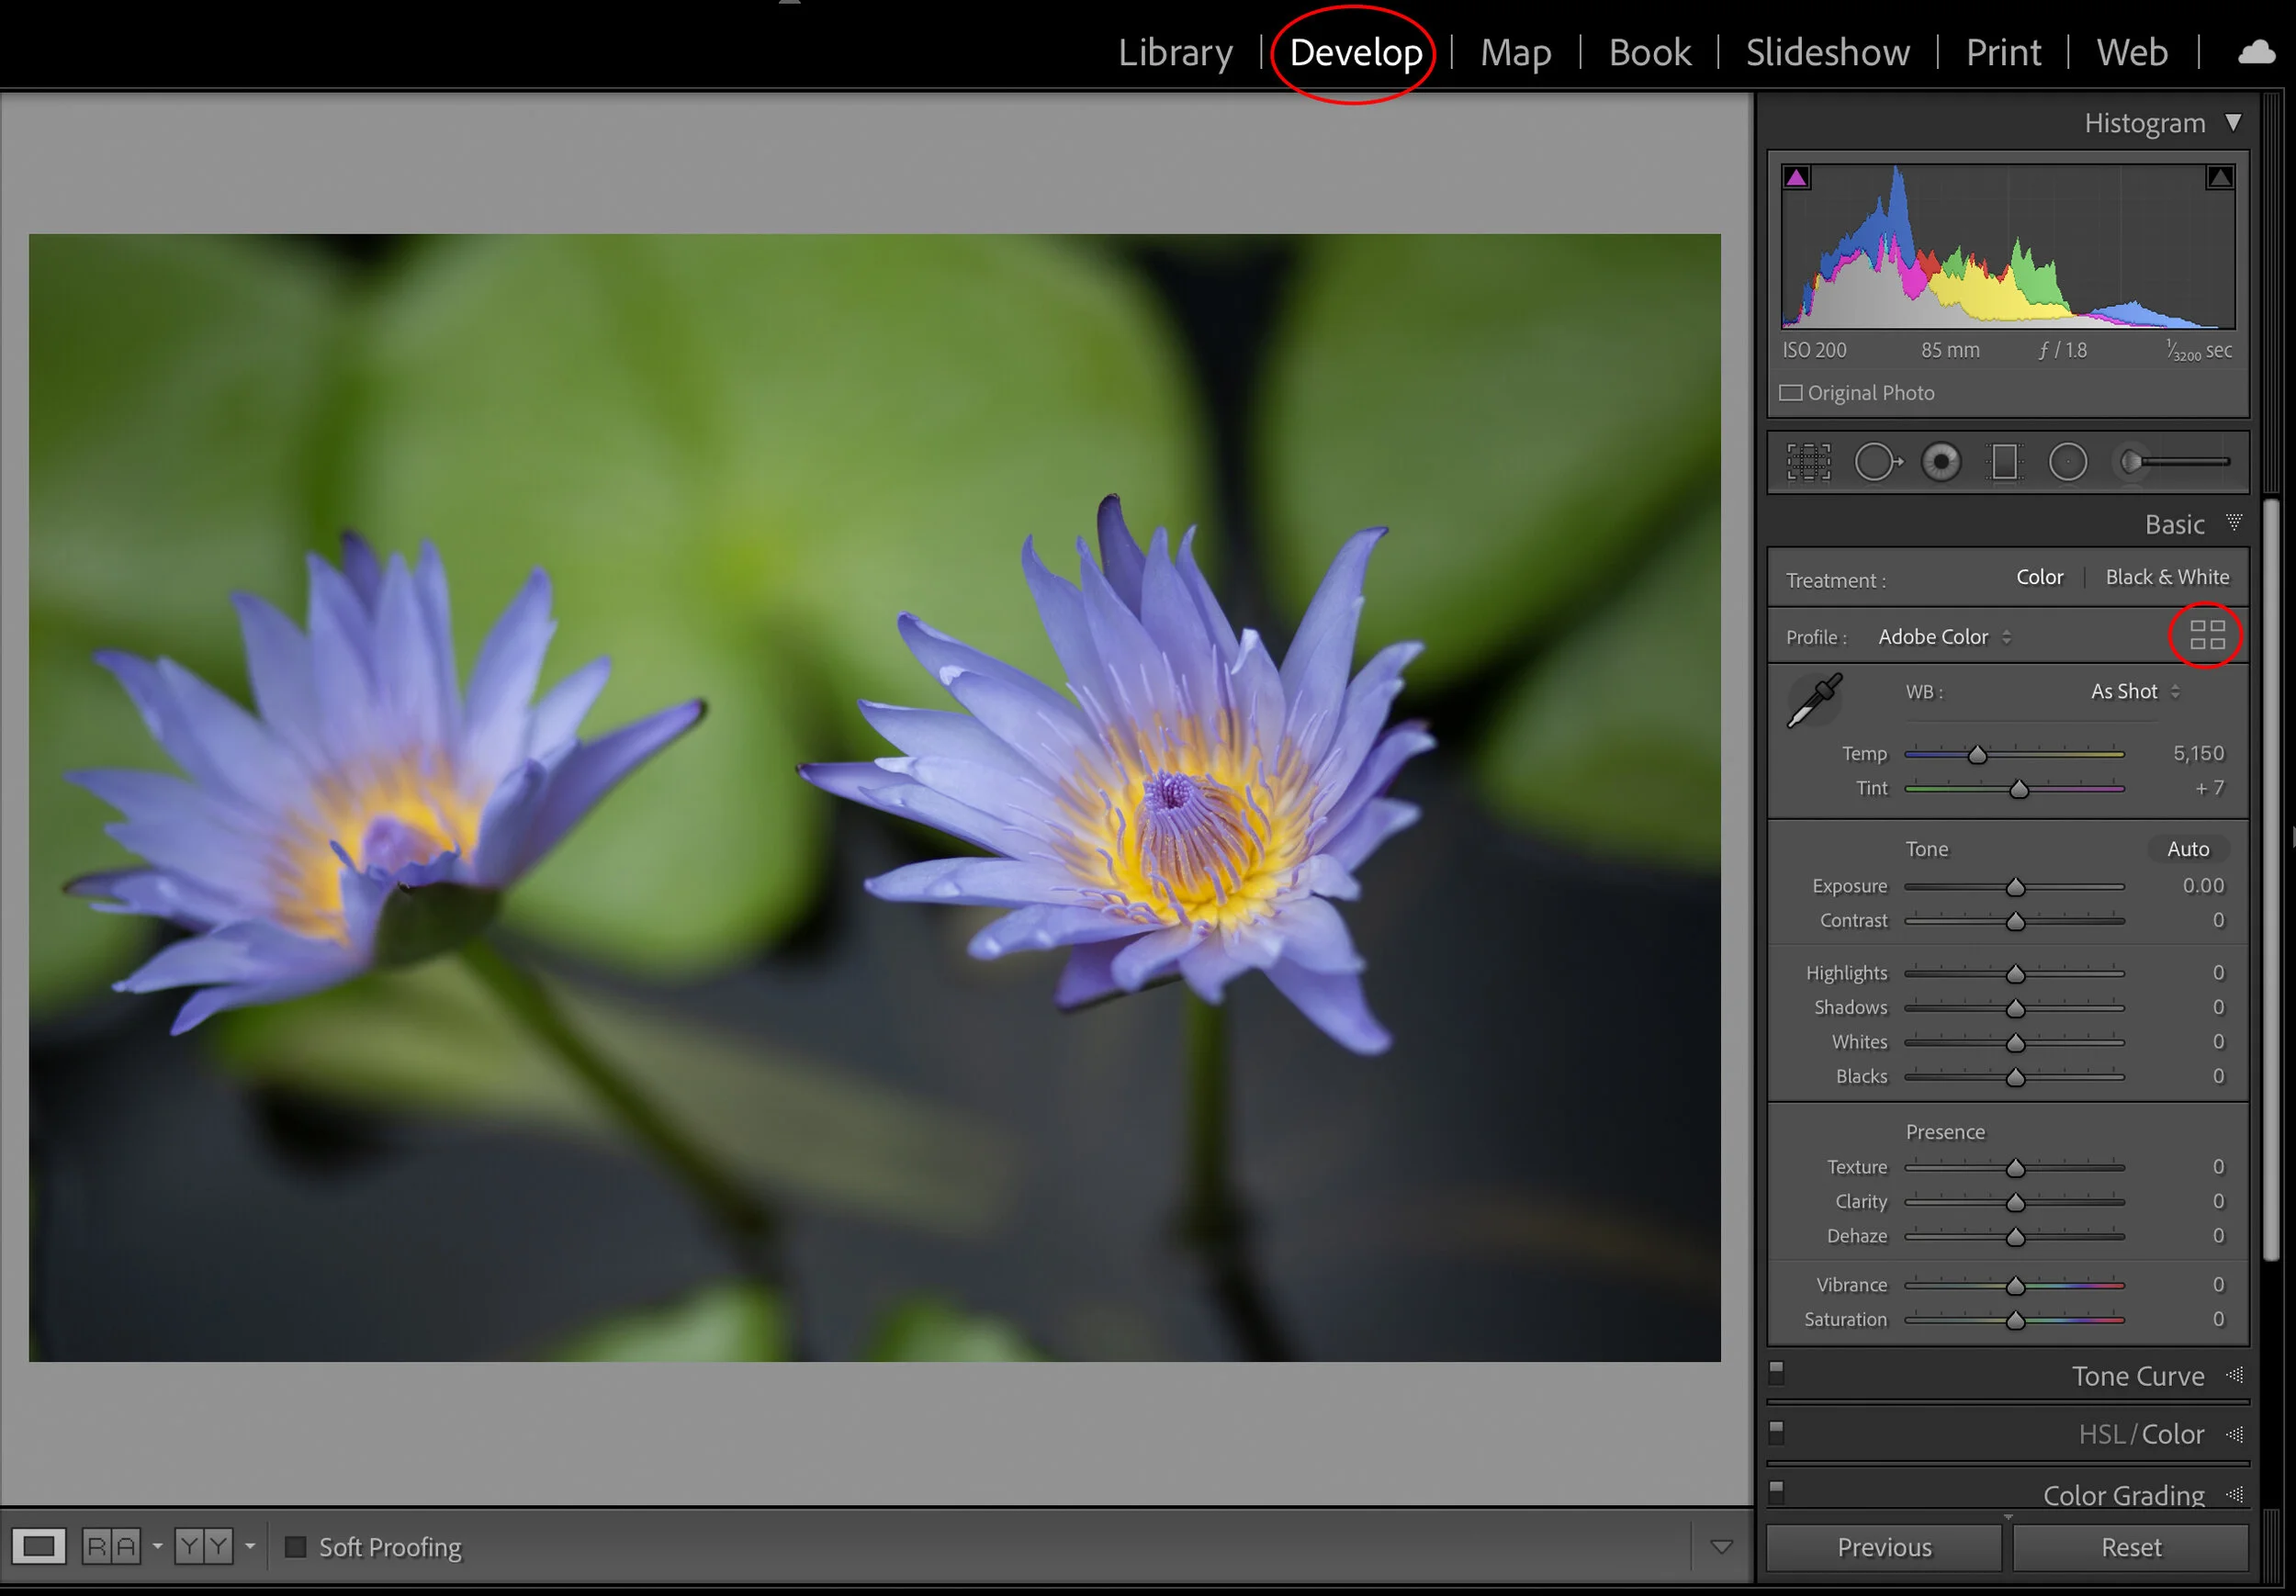2296x1596 pixels.
Task: Collapse the Histogram panel triangle
Action: pos(2233,123)
